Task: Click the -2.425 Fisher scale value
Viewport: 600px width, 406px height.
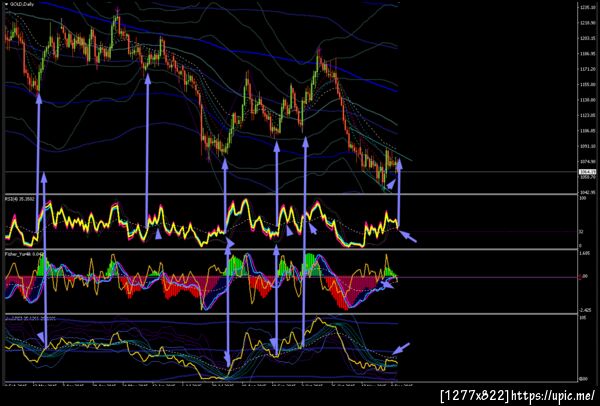Action: (x=584, y=310)
